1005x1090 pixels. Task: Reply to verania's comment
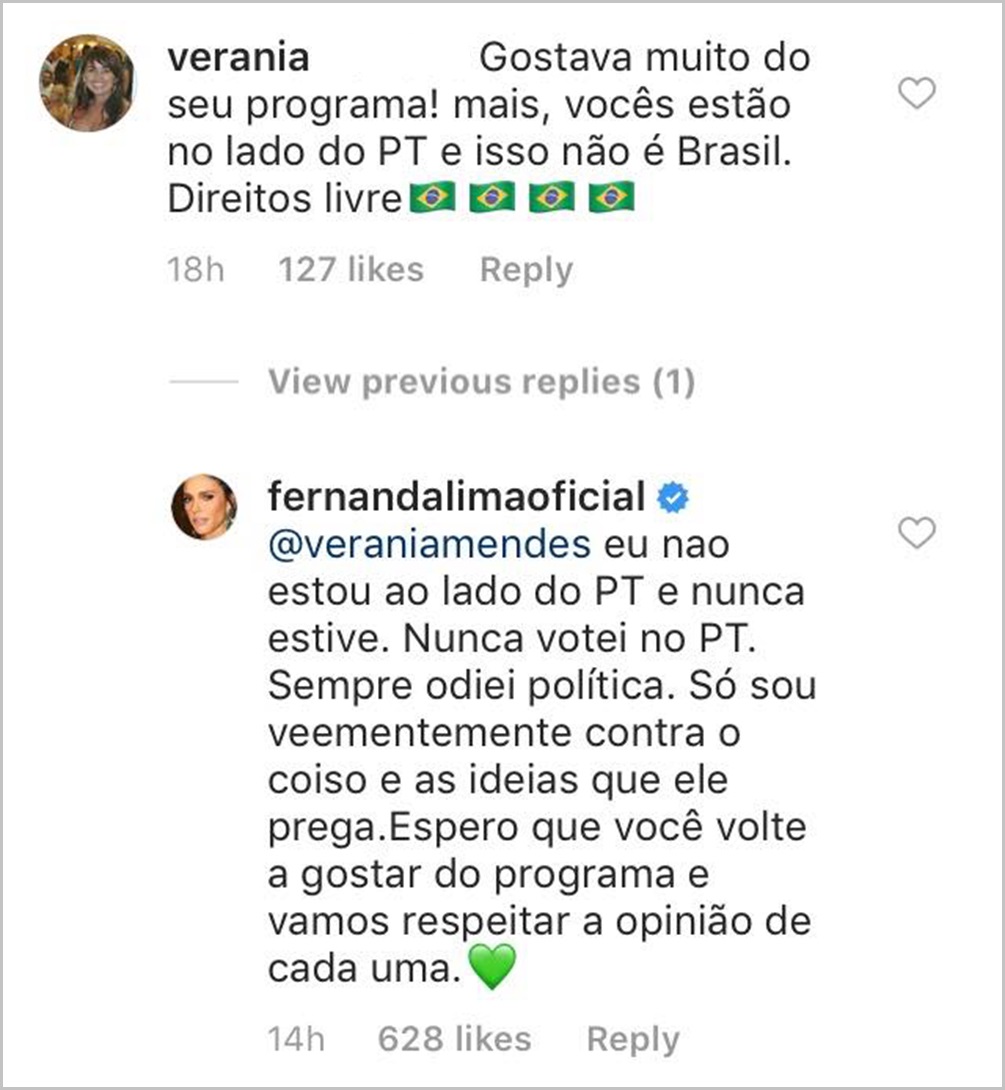point(525,268)
